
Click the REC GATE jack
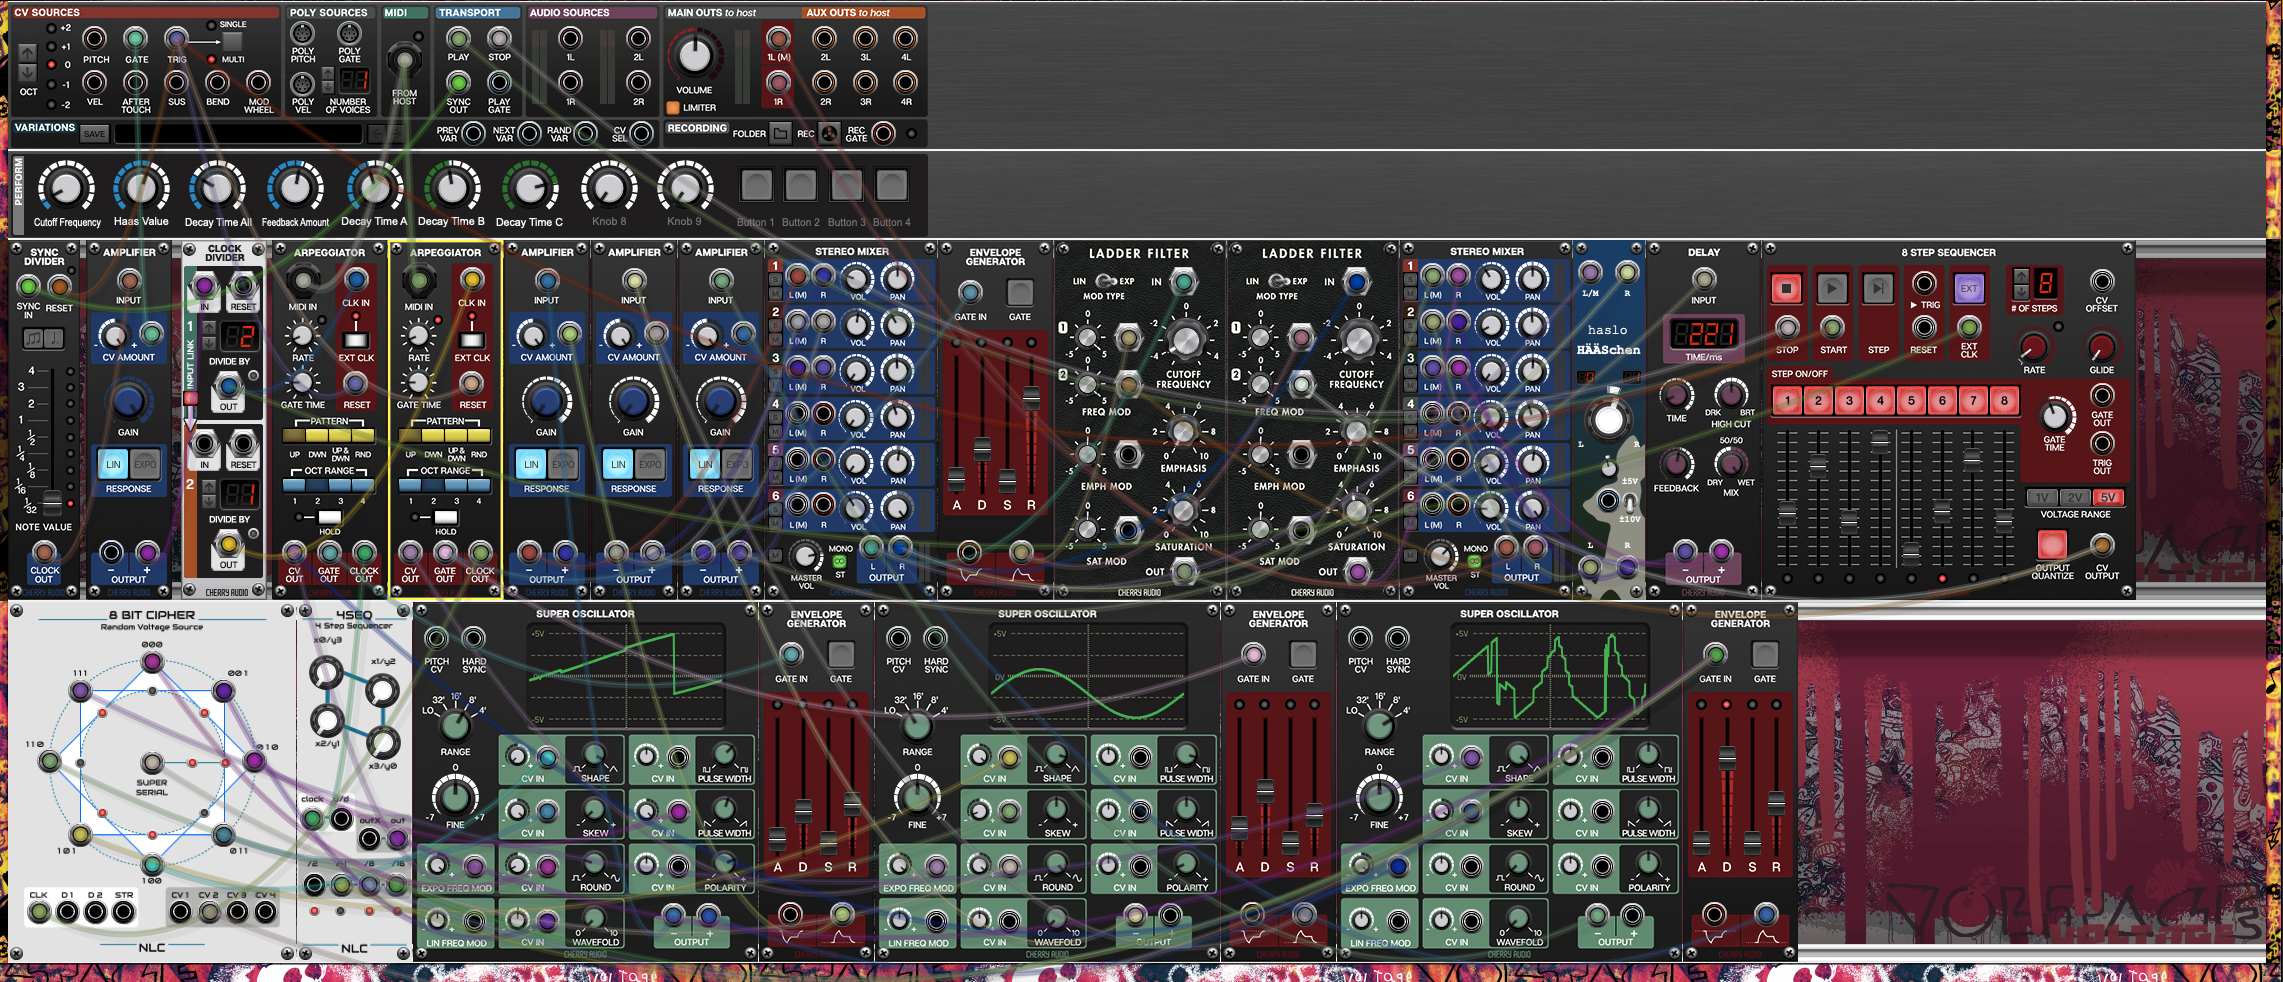click(883, 133)
